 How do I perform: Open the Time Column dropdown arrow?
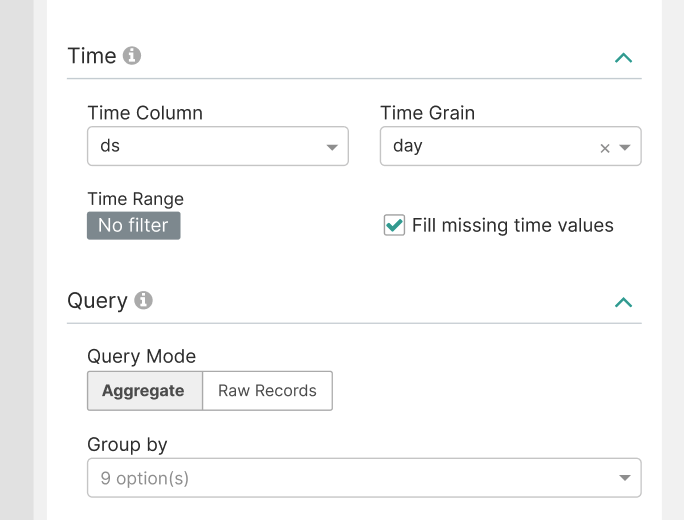[x=332, y=147]
